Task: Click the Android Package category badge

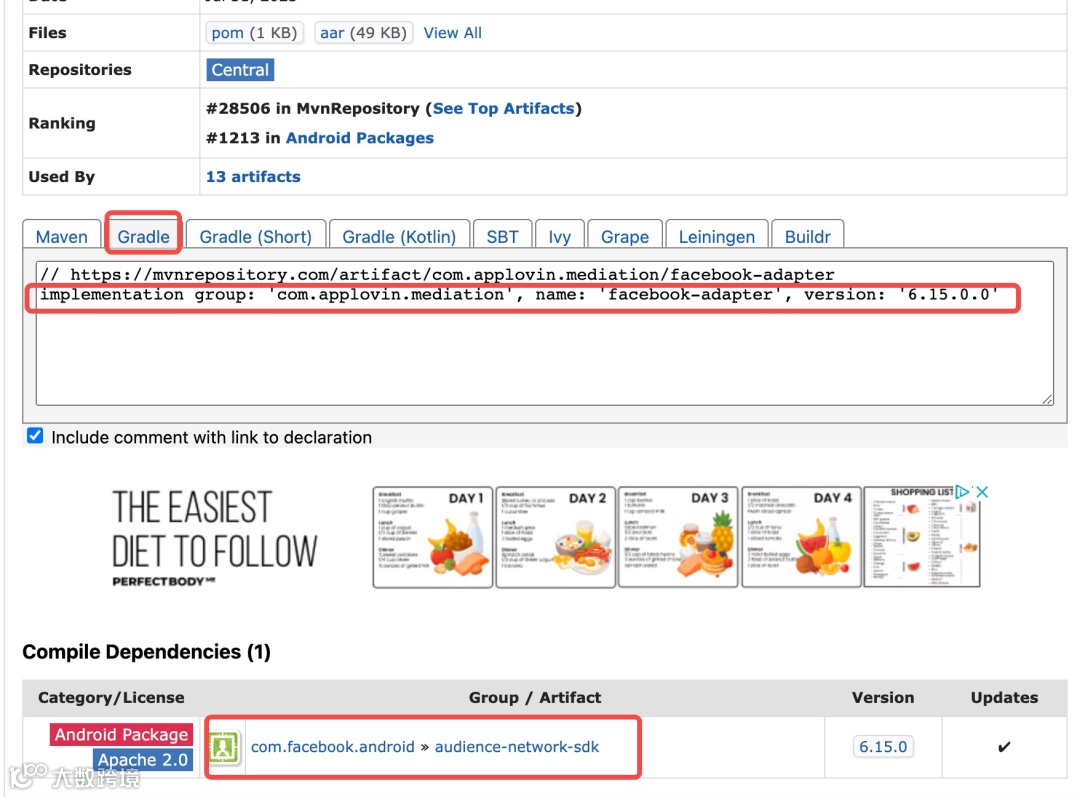Action: pos(121,734)
